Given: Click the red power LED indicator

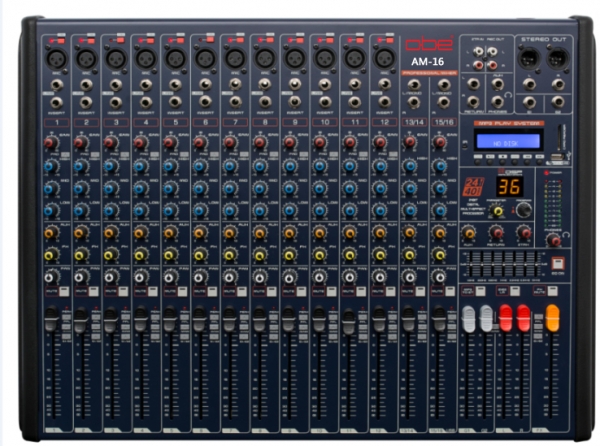Looking at the screenshot, I should click(x=546, y=173).
